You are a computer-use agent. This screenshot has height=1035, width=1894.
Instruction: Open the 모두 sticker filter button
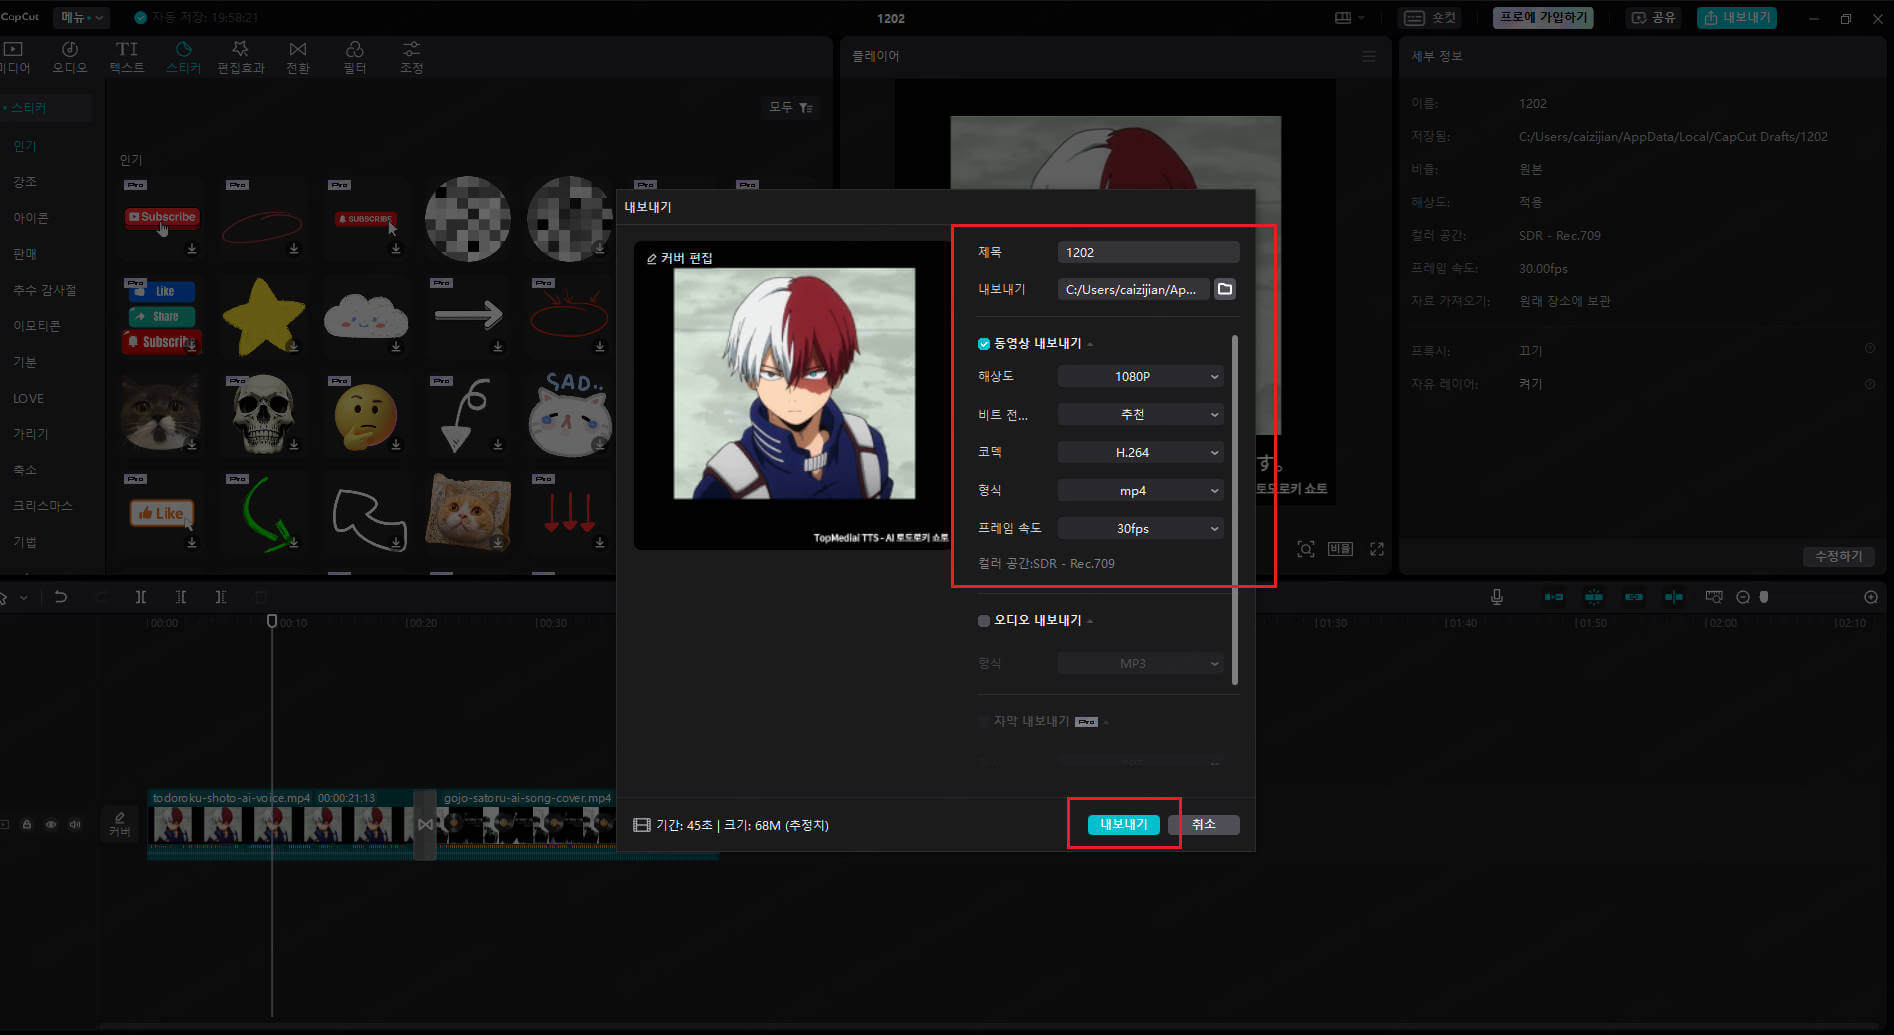[791, 107]
